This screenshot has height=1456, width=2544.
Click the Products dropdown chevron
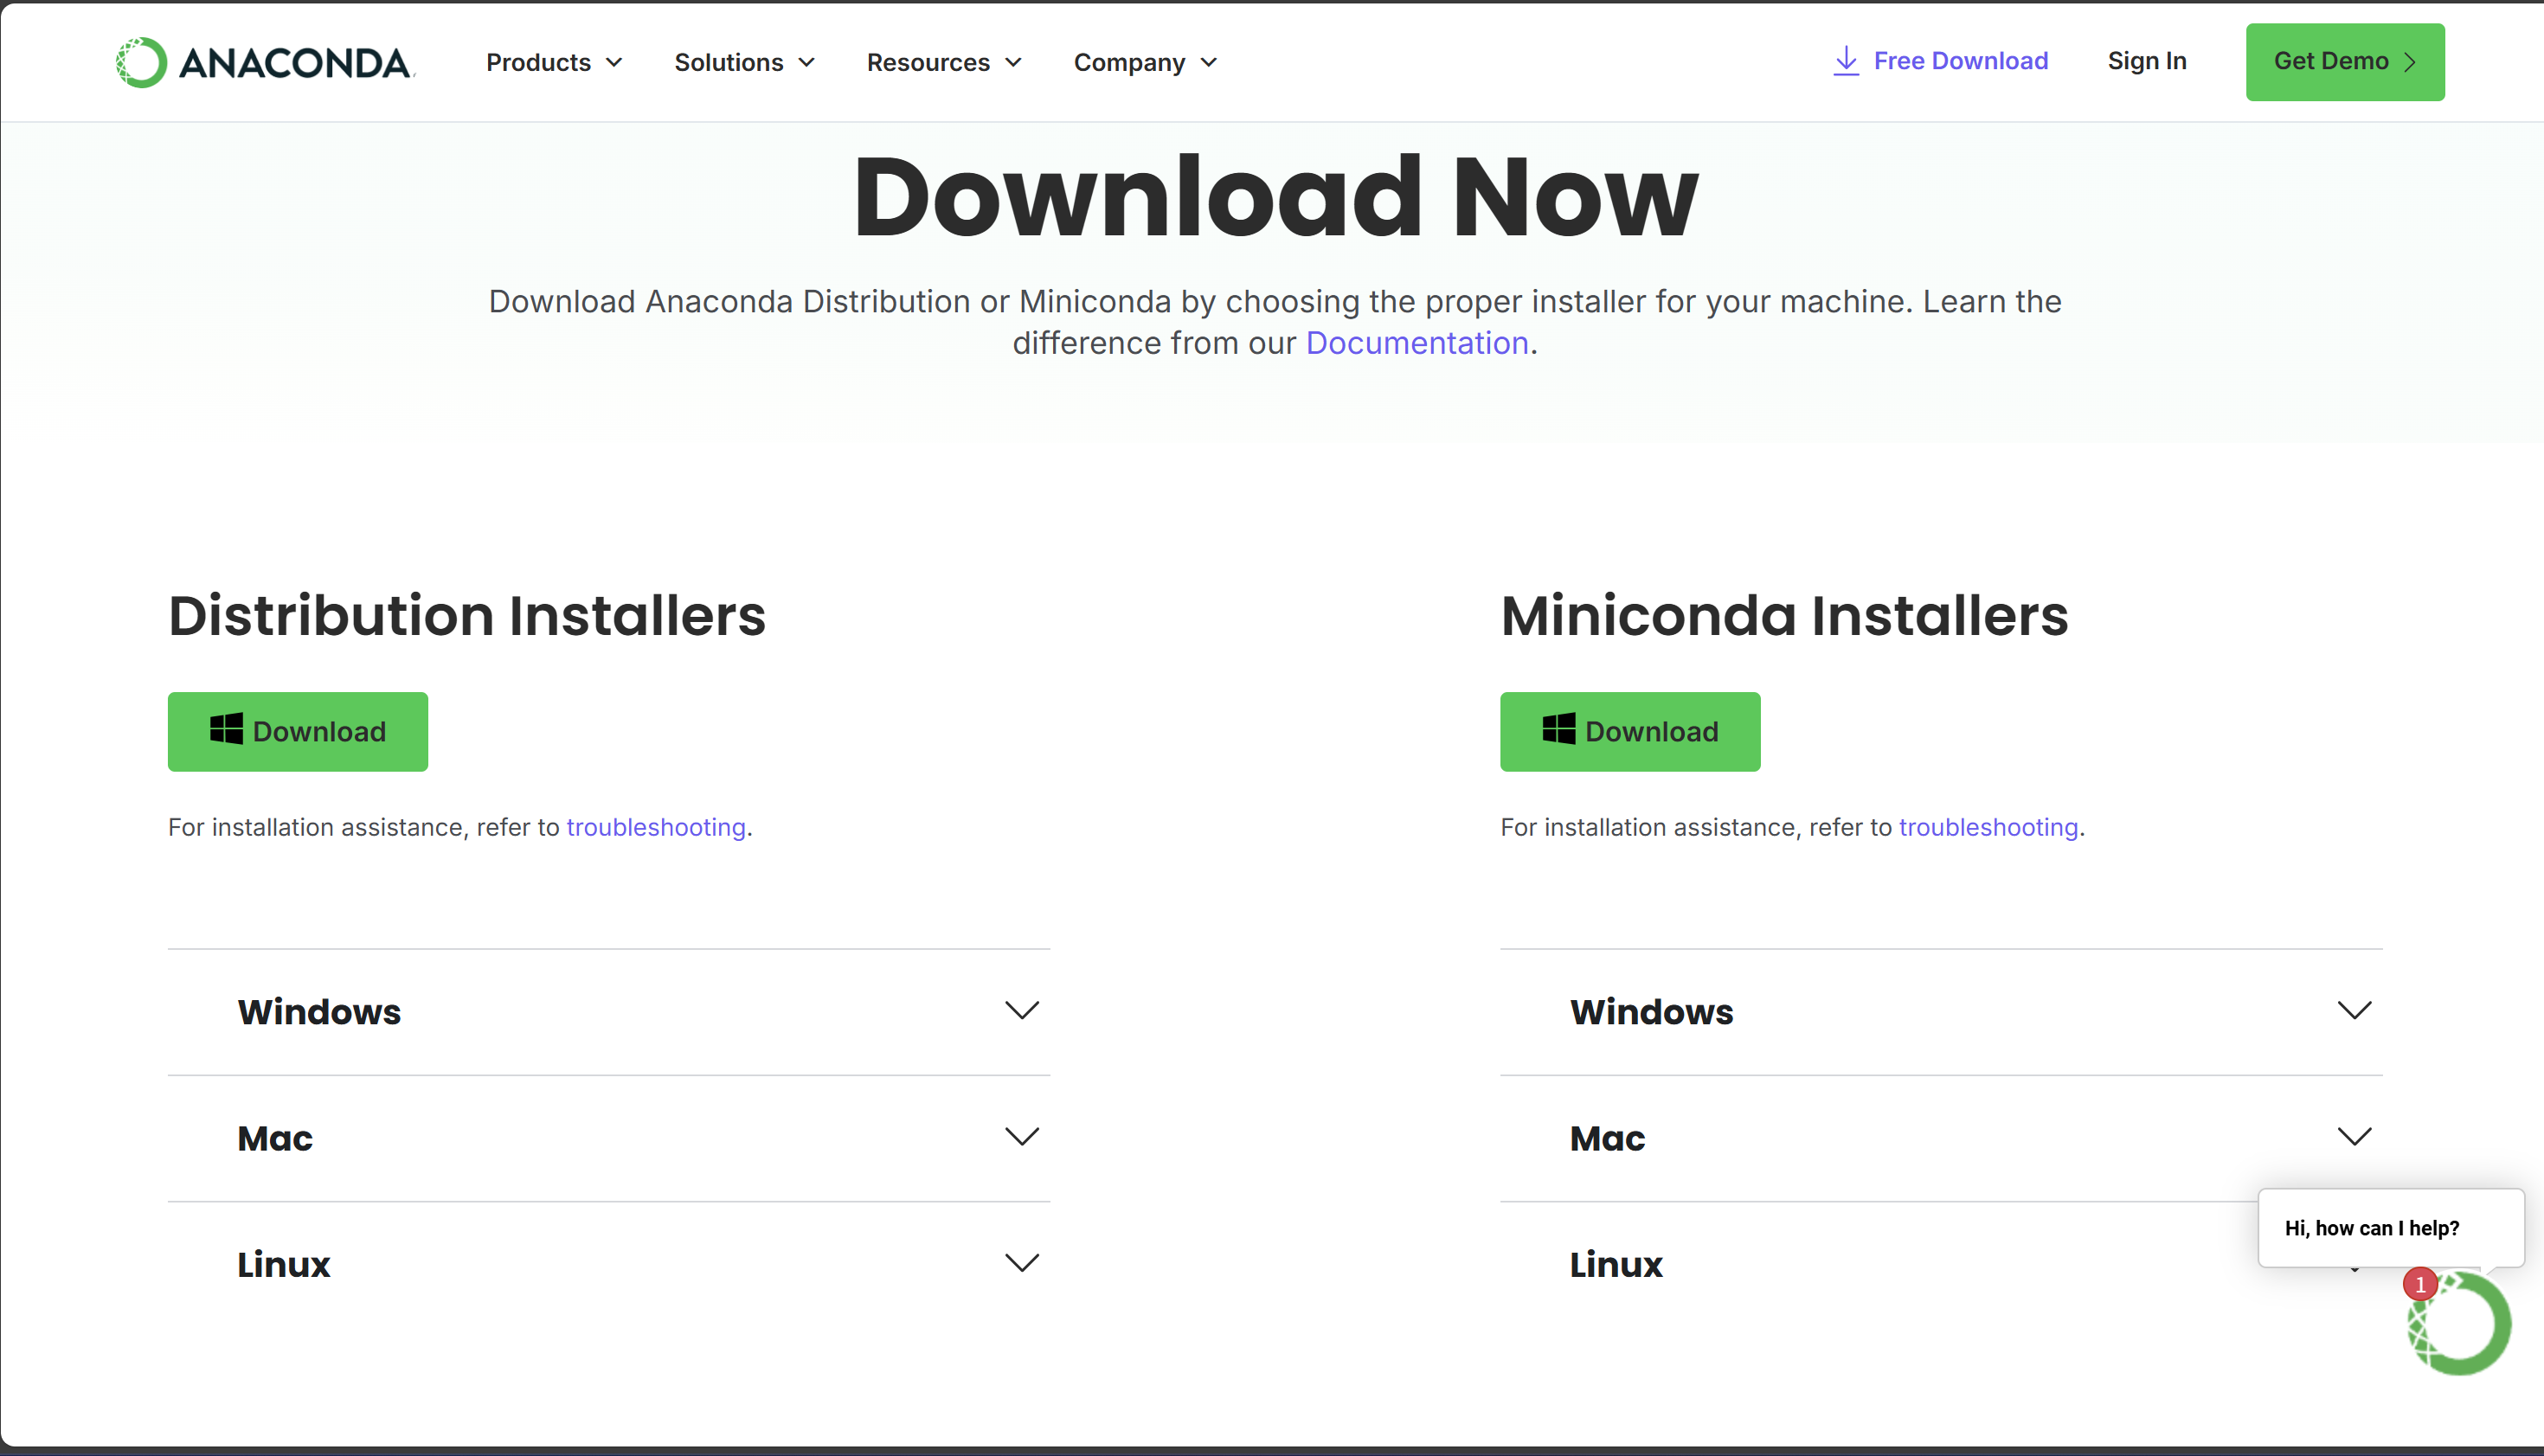(x=614, y=63)
